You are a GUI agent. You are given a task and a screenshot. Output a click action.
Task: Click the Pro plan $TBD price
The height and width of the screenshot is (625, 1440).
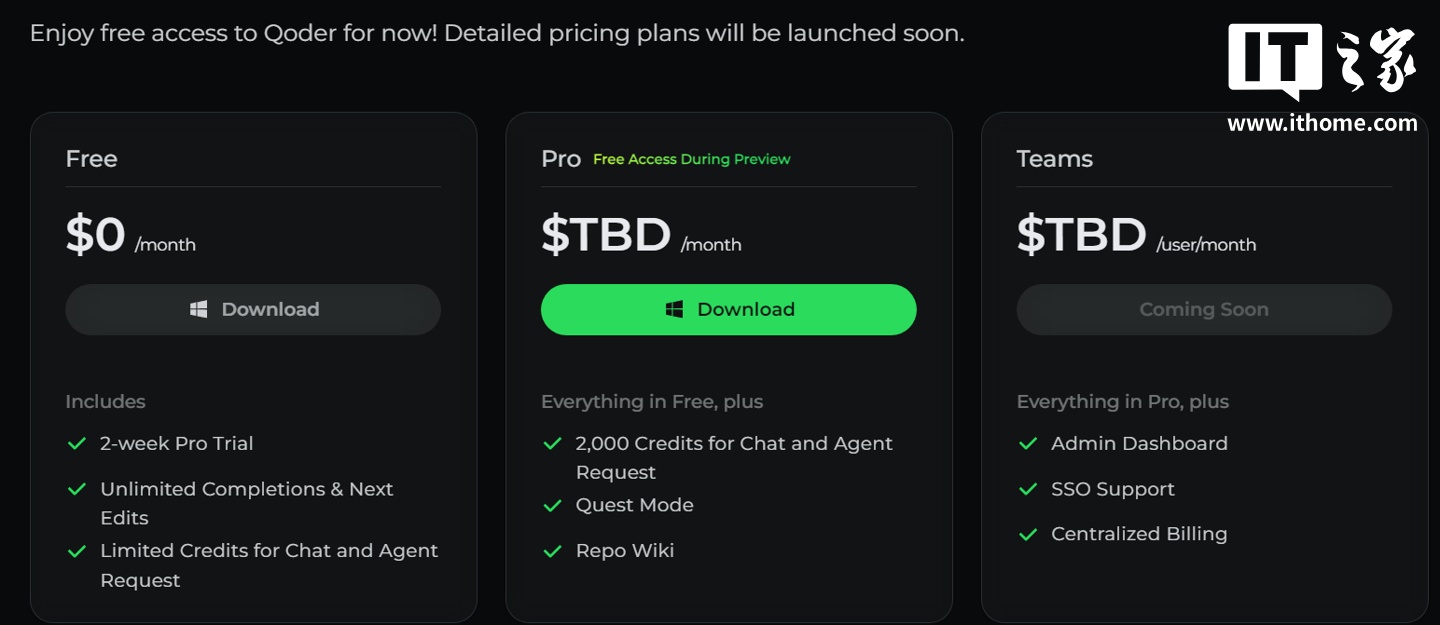(606, 235)
